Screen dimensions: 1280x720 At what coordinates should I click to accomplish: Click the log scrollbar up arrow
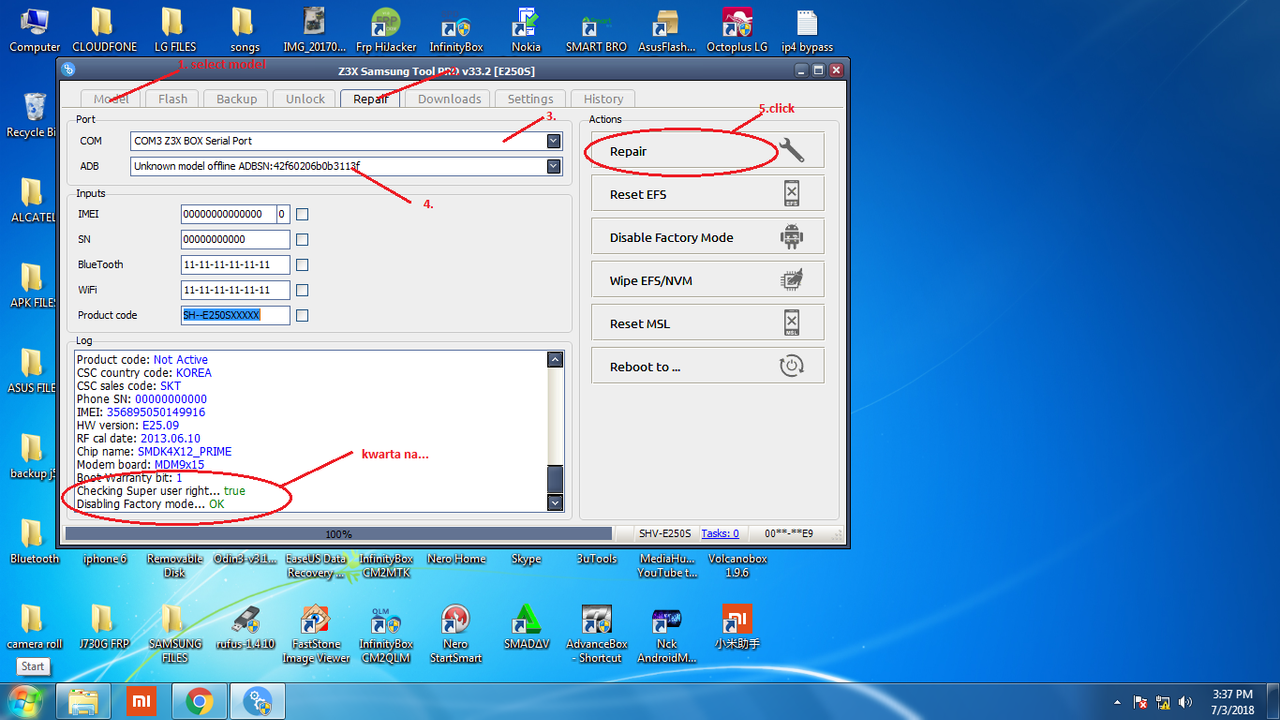tap(555, 360)
